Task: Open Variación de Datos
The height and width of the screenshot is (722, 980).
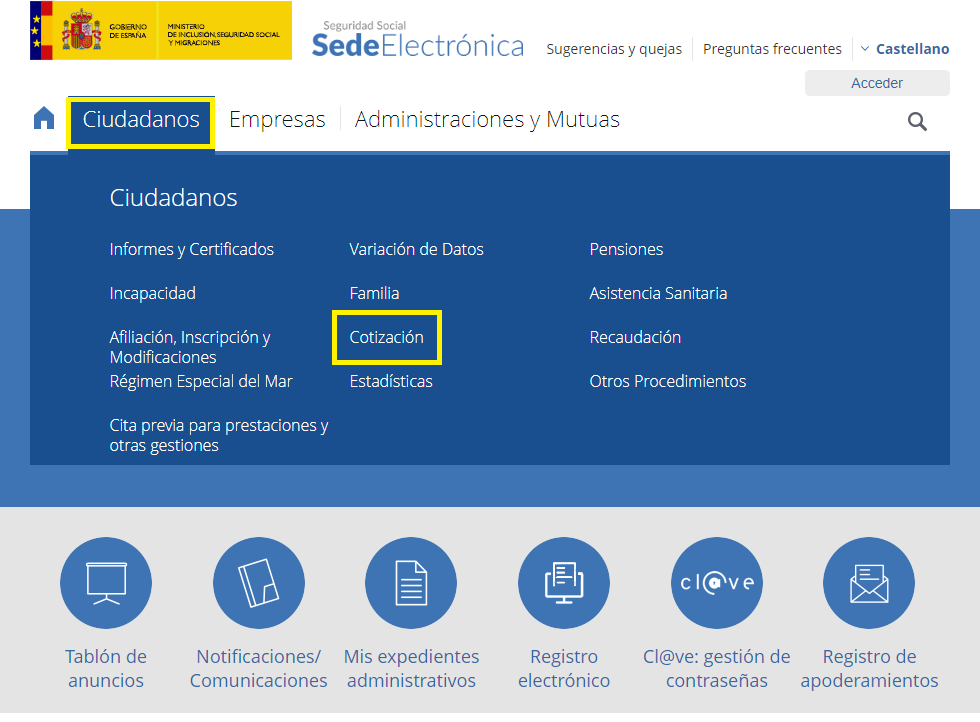Action: (416, 249)
